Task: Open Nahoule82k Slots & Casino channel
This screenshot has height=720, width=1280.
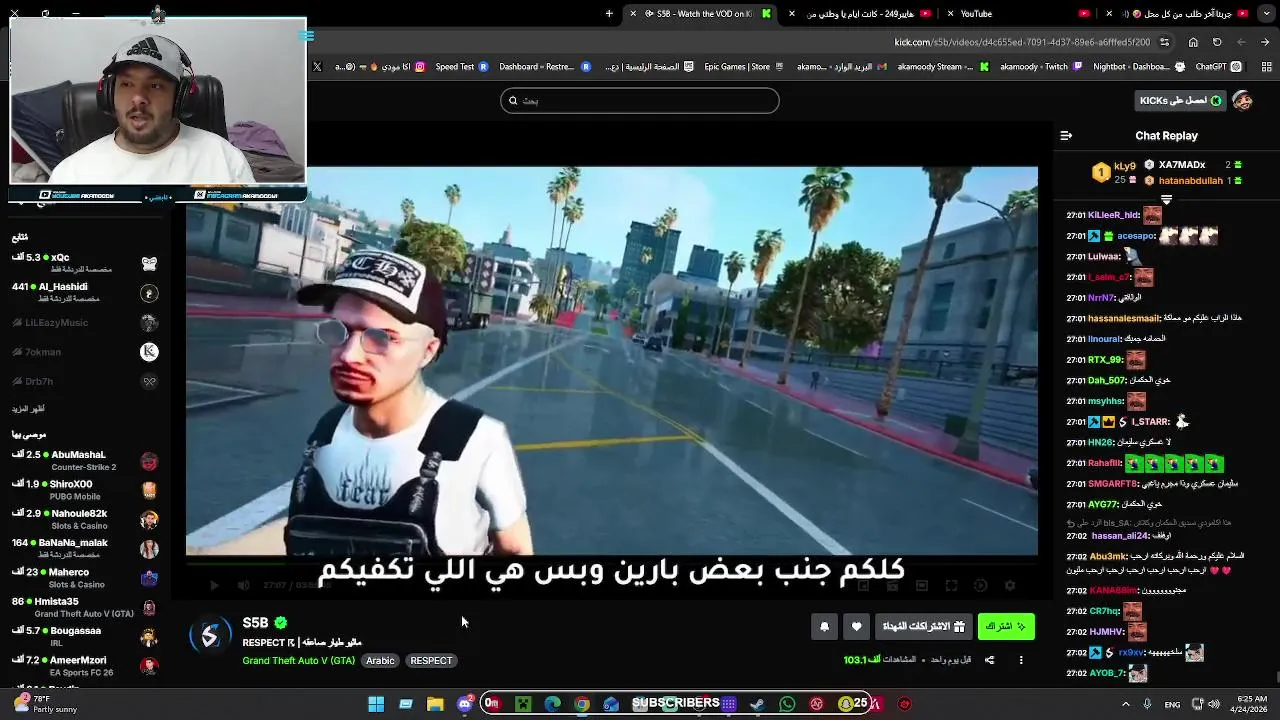Action: [85, 519]
